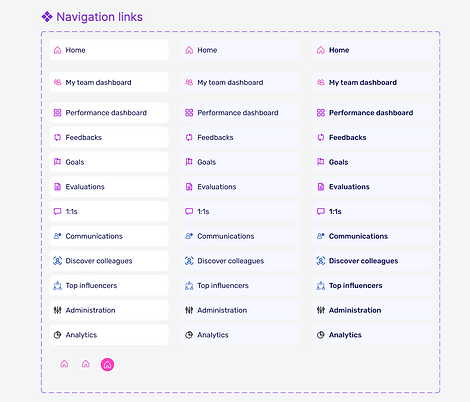Viewport: 470px width, 402px height.
Task: Click Administration sliders icon in middle column
Action: (189, 310)
